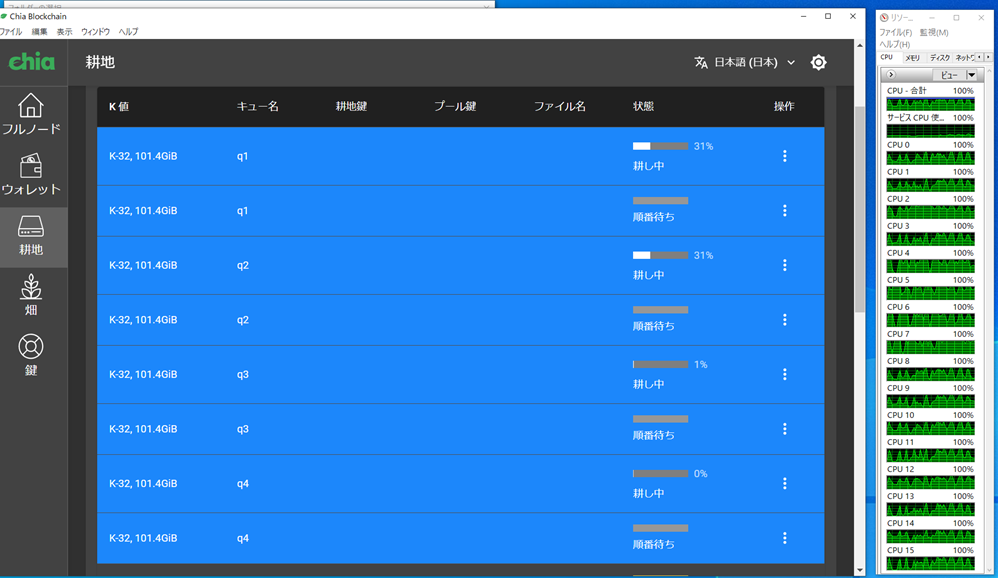998x578 pixels.
Task: Open actions menu for first q1 plot at 31%
Action: (785, 156)
